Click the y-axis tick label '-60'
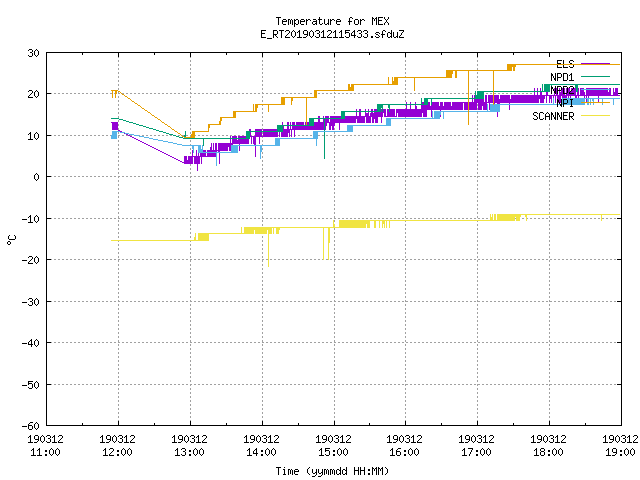This screenshot has height=480, width=640. click(31, 426)
